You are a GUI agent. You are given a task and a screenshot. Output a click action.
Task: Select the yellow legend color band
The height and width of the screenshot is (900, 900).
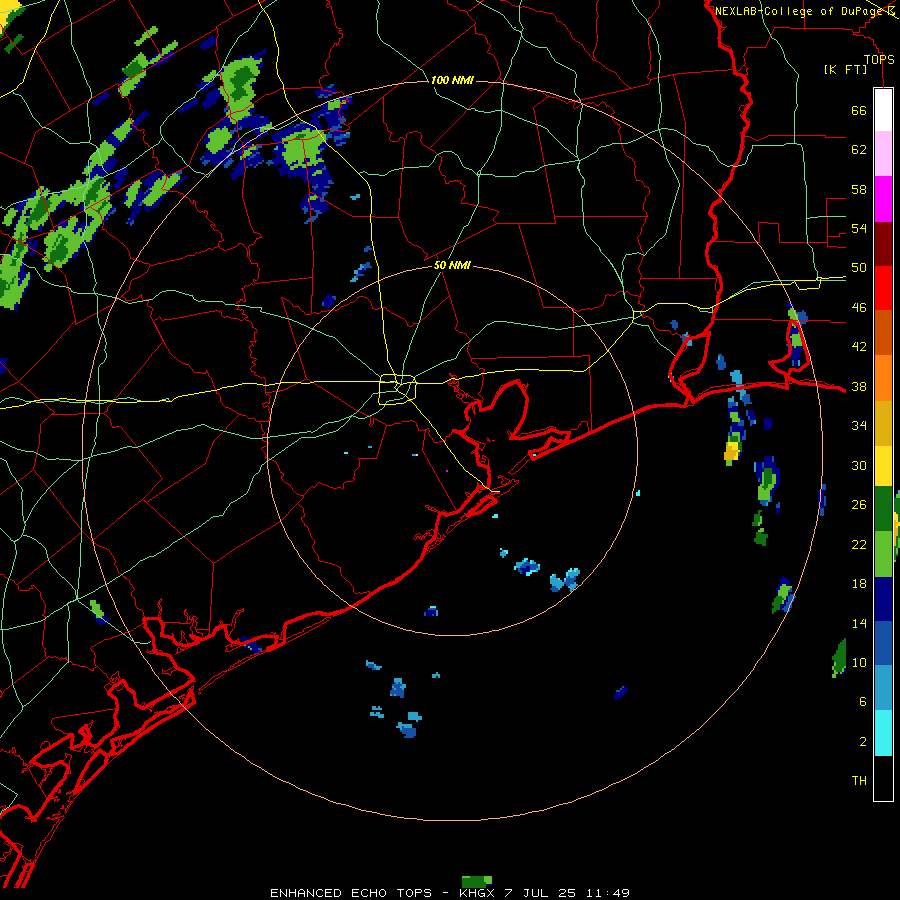point(883,466)
